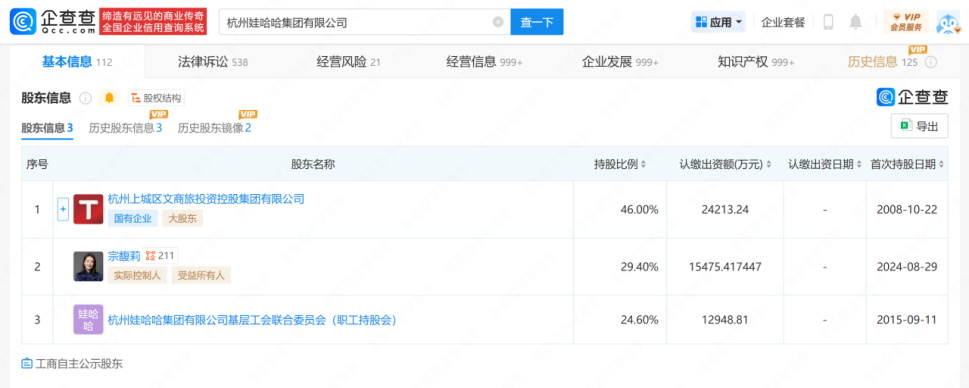The height and width of the screenshot is (388, 969).
Task: Switch to the 历史股东信息 sub-tab
Action: [125, 128]
